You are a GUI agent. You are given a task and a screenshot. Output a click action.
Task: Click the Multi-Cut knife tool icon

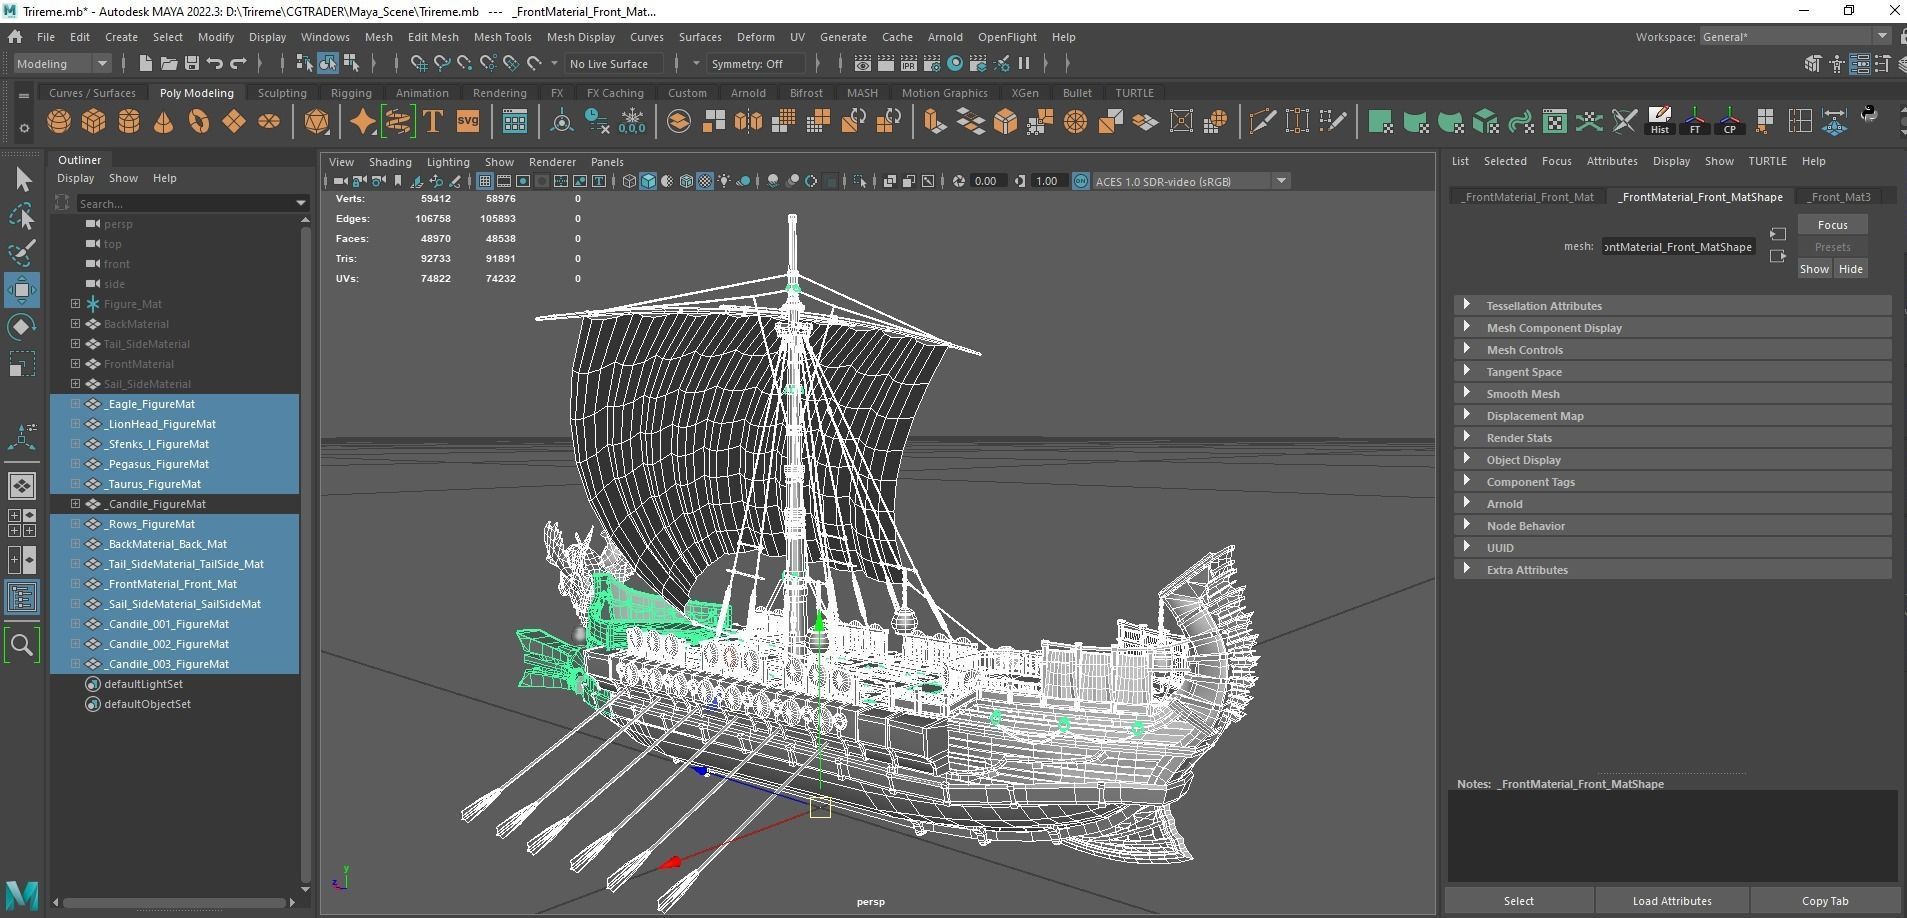pyautogui.click(x=1263, y=122)
